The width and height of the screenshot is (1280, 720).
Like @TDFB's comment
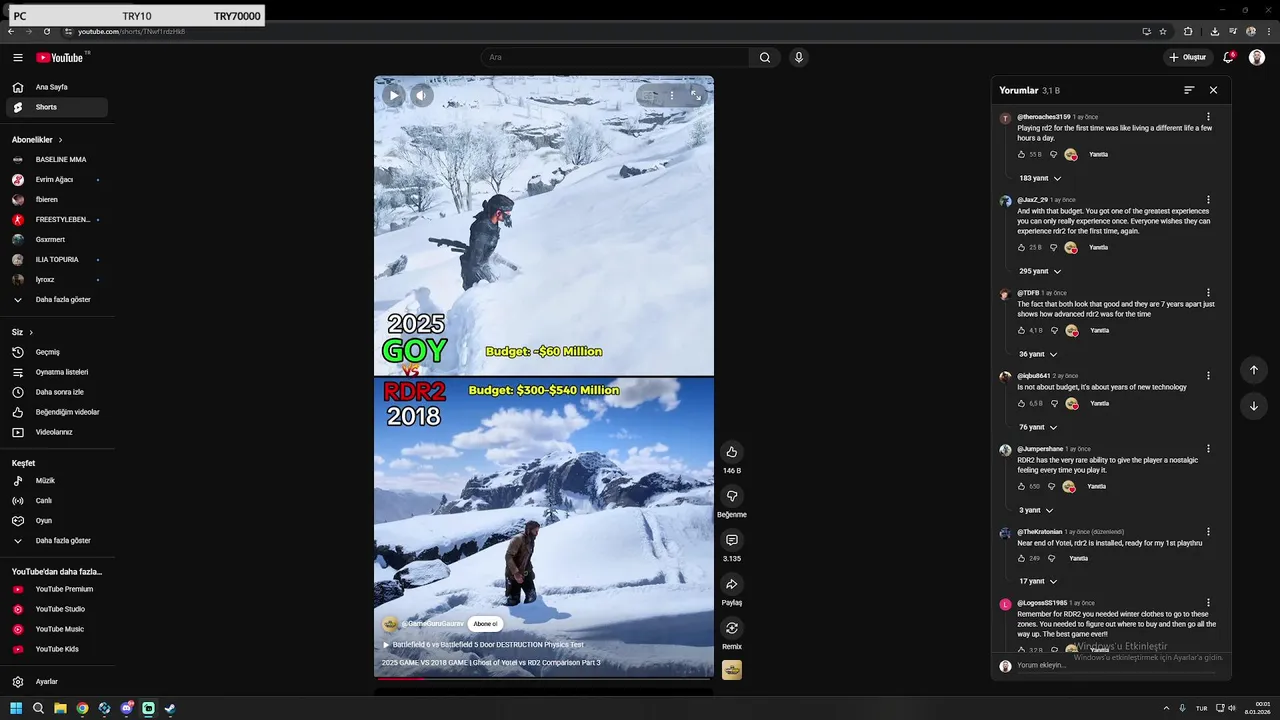coord(1021,330)
